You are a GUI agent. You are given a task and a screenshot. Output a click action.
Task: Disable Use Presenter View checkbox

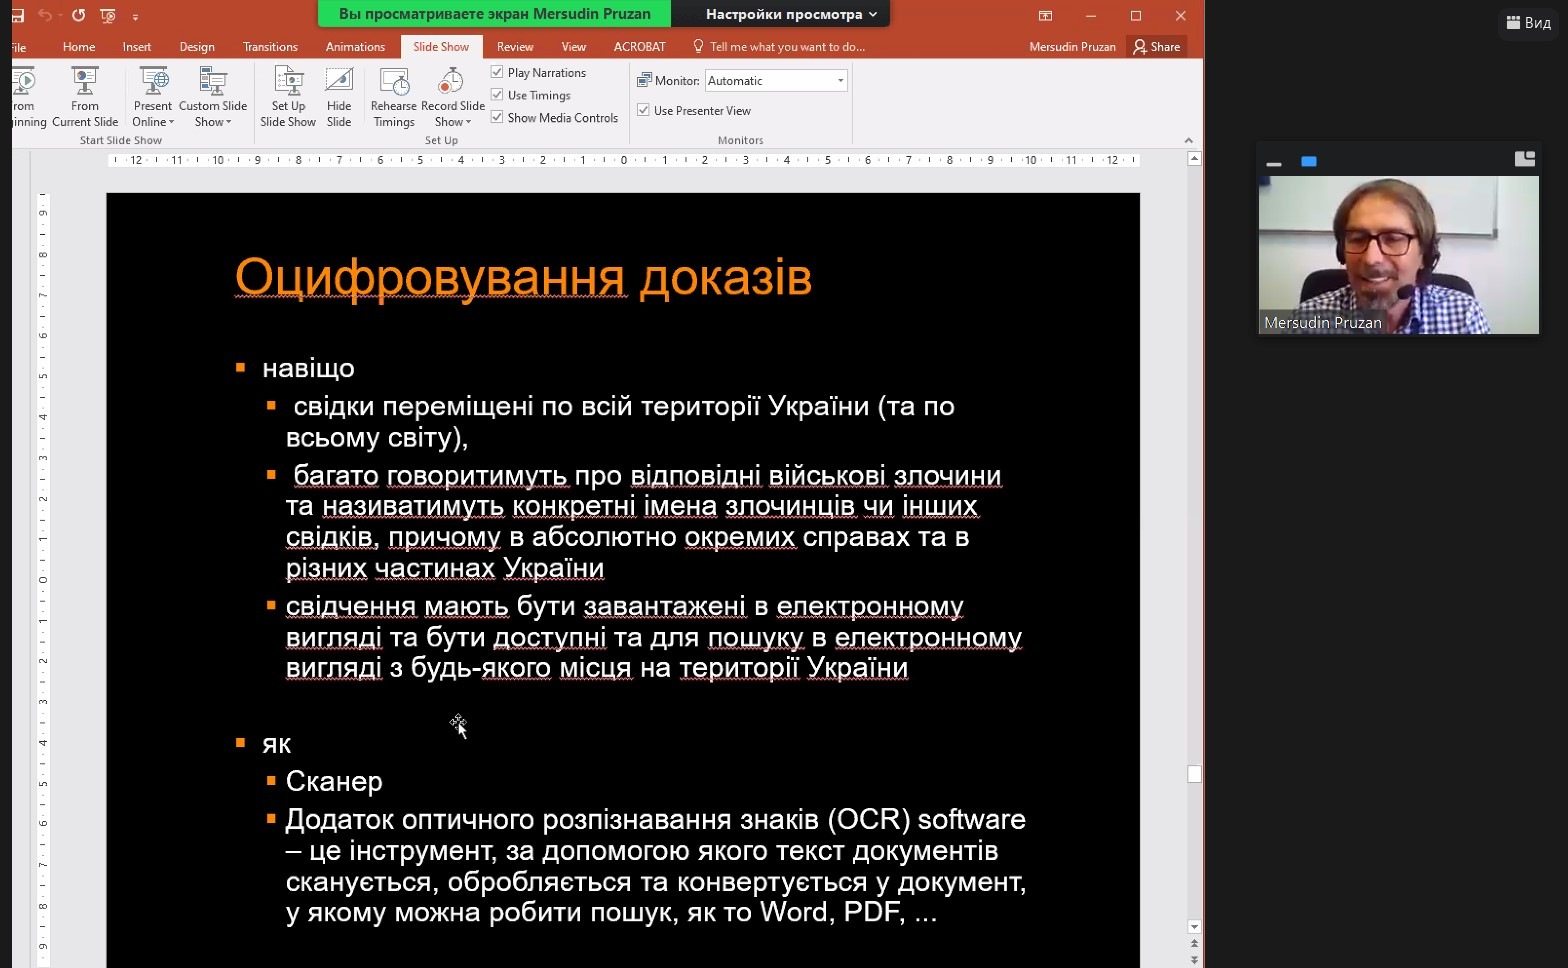click(643, 110)
